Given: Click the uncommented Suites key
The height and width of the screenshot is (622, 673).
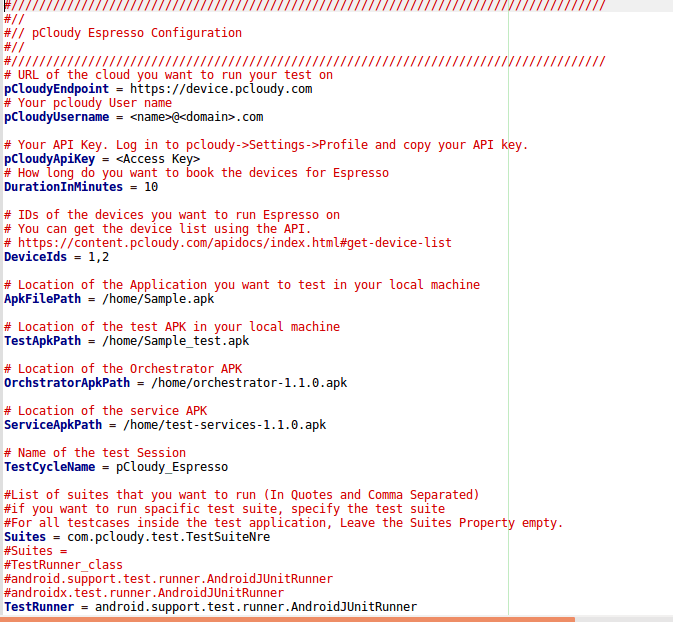Looking at the screenshot, I should (25, 537).
